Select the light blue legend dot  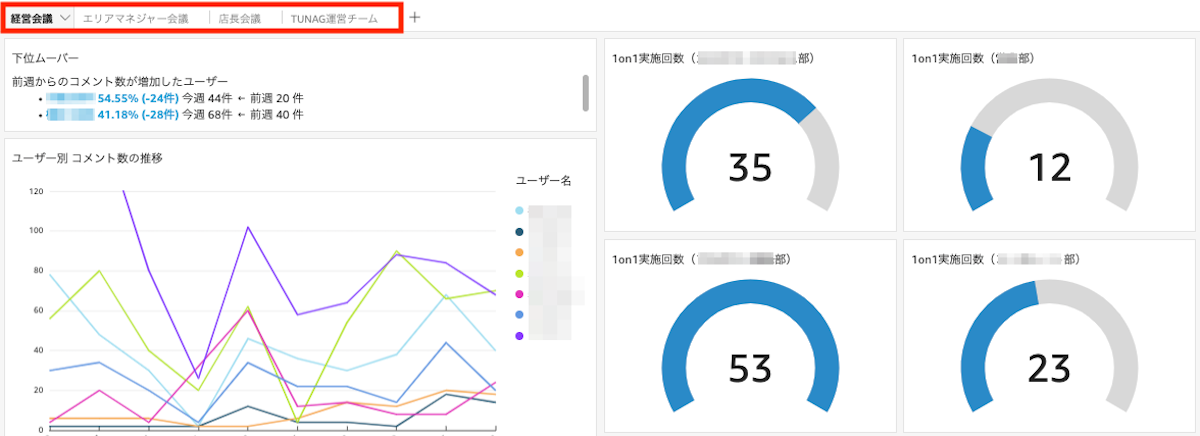(x=519, y=211)
